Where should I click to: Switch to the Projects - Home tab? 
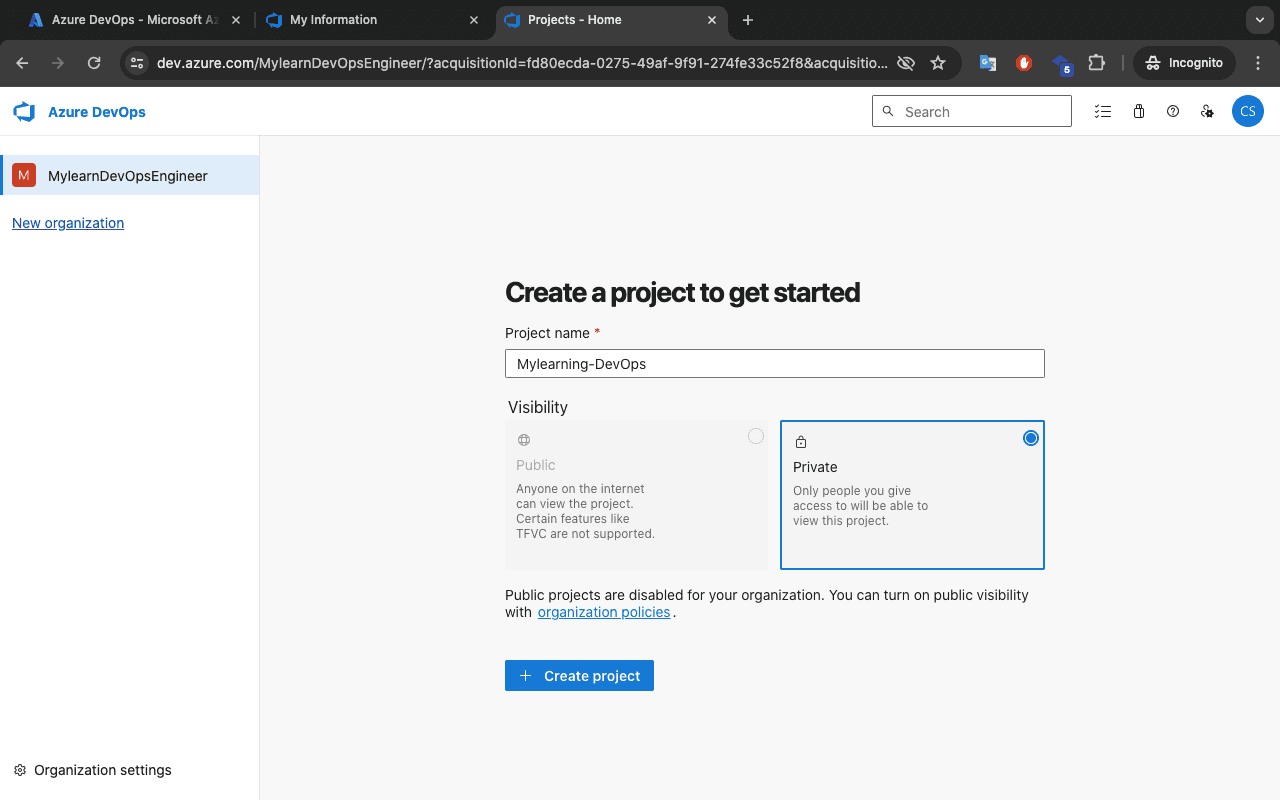pos(612,20)
